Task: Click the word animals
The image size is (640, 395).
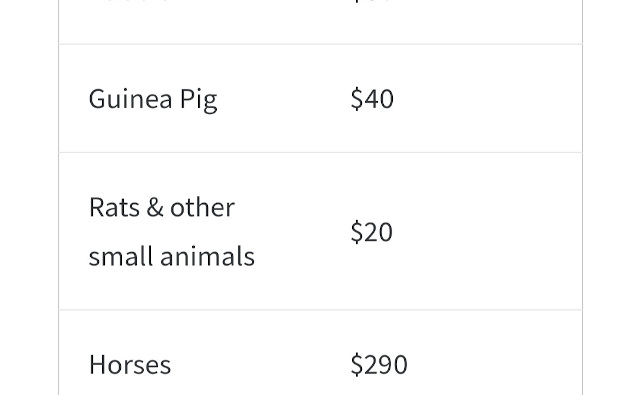Action: 207,256
